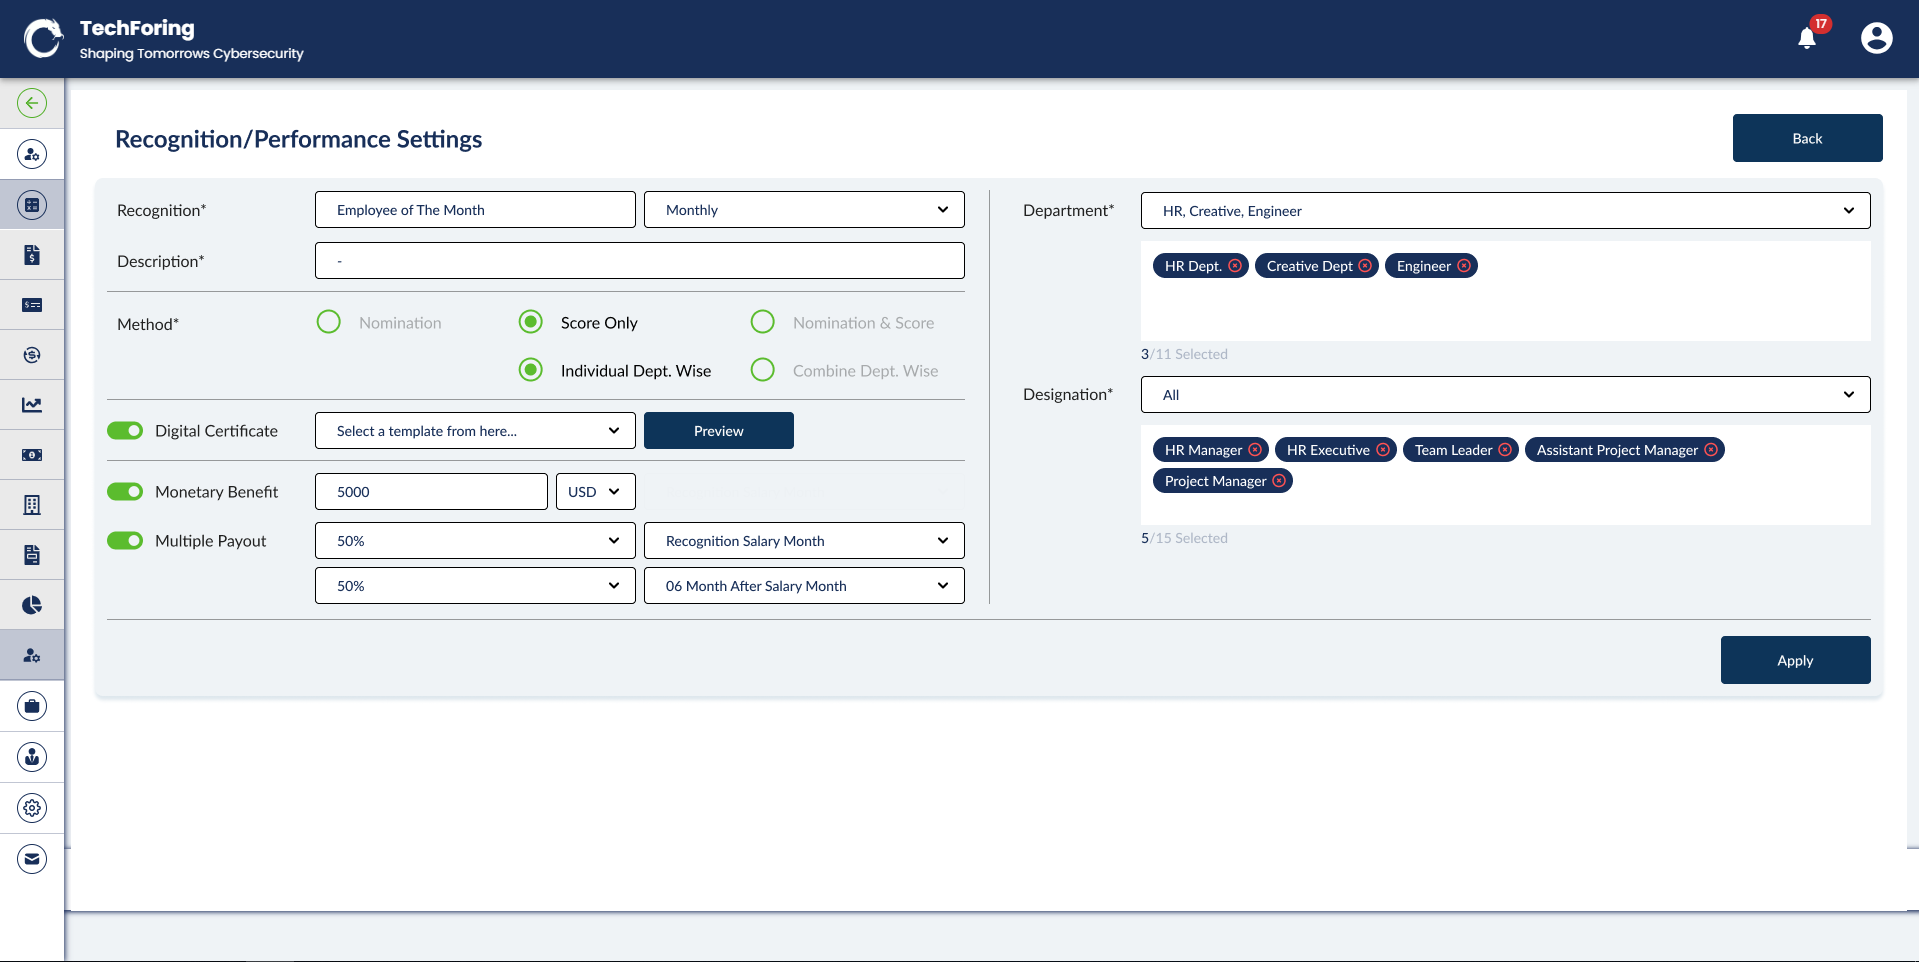Click the Preview button
The height and width of the screenshot is (962, 1919).
tap(719, 431)
